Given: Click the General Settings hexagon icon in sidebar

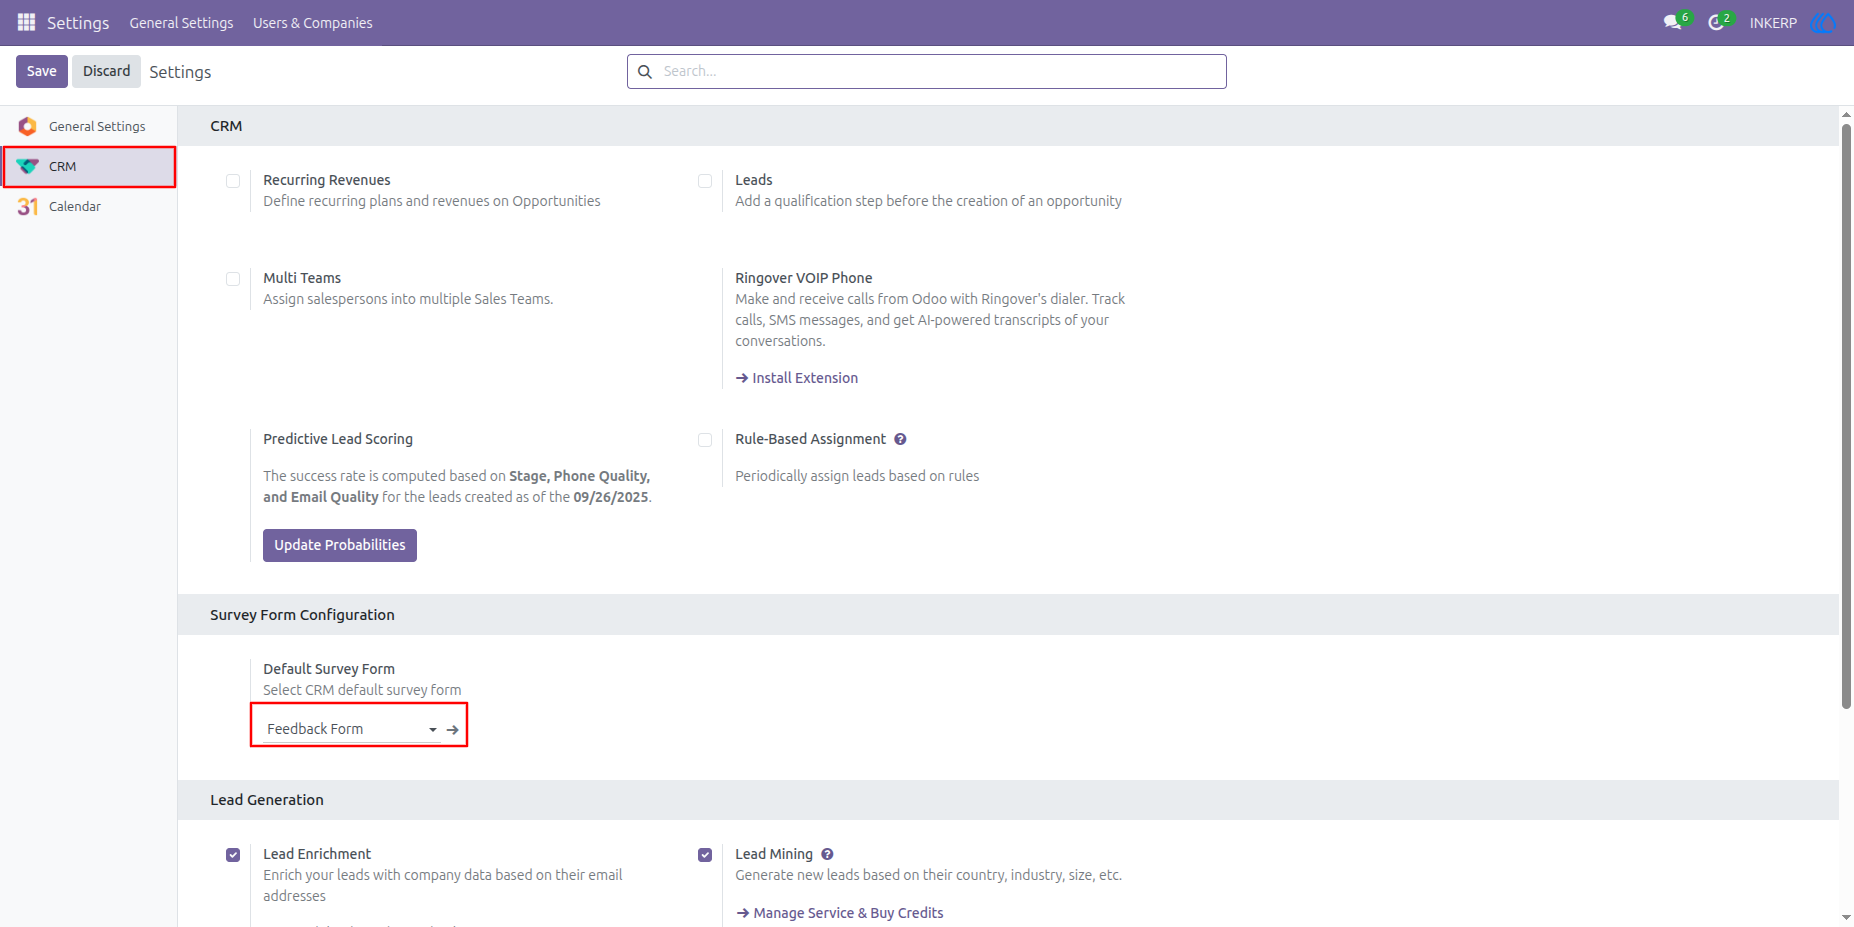Looking at the screenshot, I should pos(27,126).
